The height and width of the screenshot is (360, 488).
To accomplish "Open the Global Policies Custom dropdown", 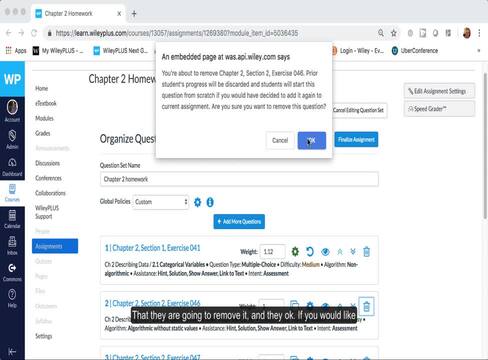I will 161,202.
